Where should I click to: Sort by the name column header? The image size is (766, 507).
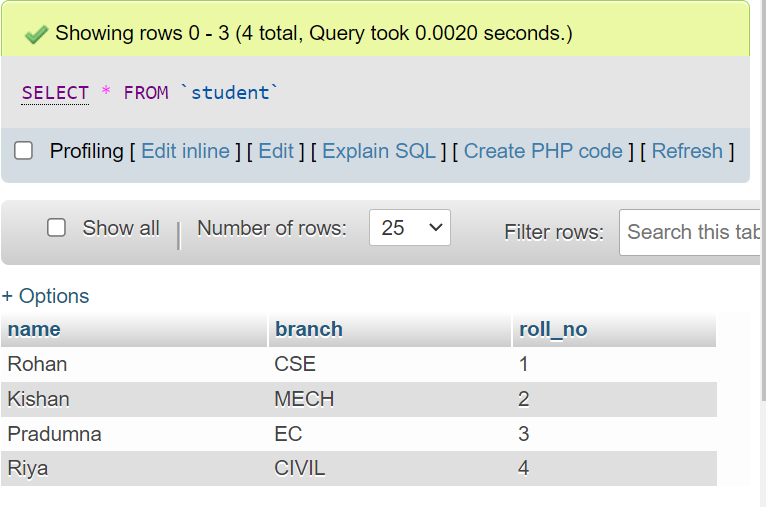(x=34, y=329)
